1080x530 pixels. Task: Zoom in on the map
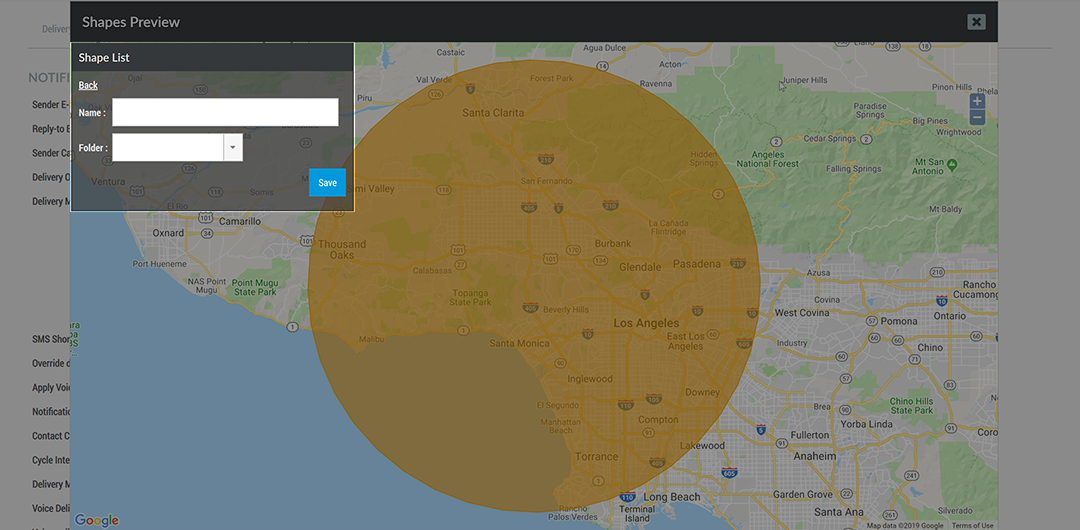977,101
